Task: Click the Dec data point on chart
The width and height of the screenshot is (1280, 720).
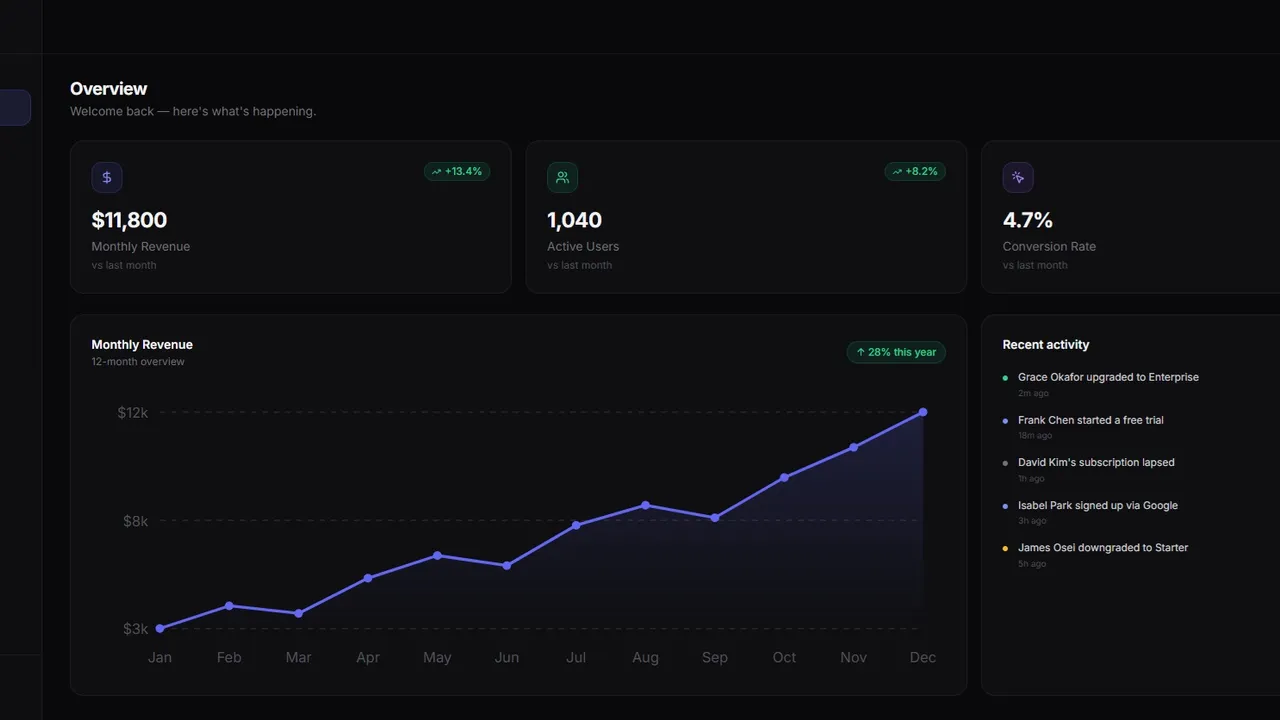Action: 923,412
